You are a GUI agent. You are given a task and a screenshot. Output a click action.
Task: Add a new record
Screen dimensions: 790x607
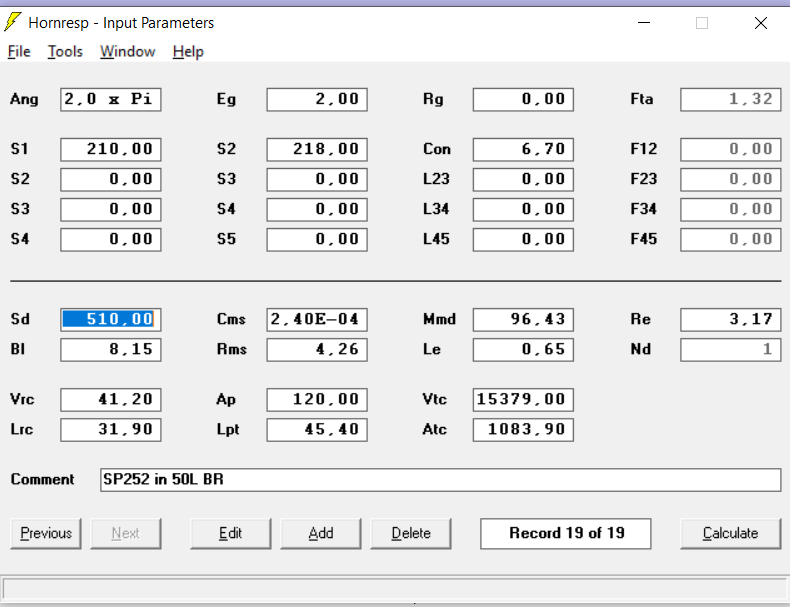pos(320,533)
